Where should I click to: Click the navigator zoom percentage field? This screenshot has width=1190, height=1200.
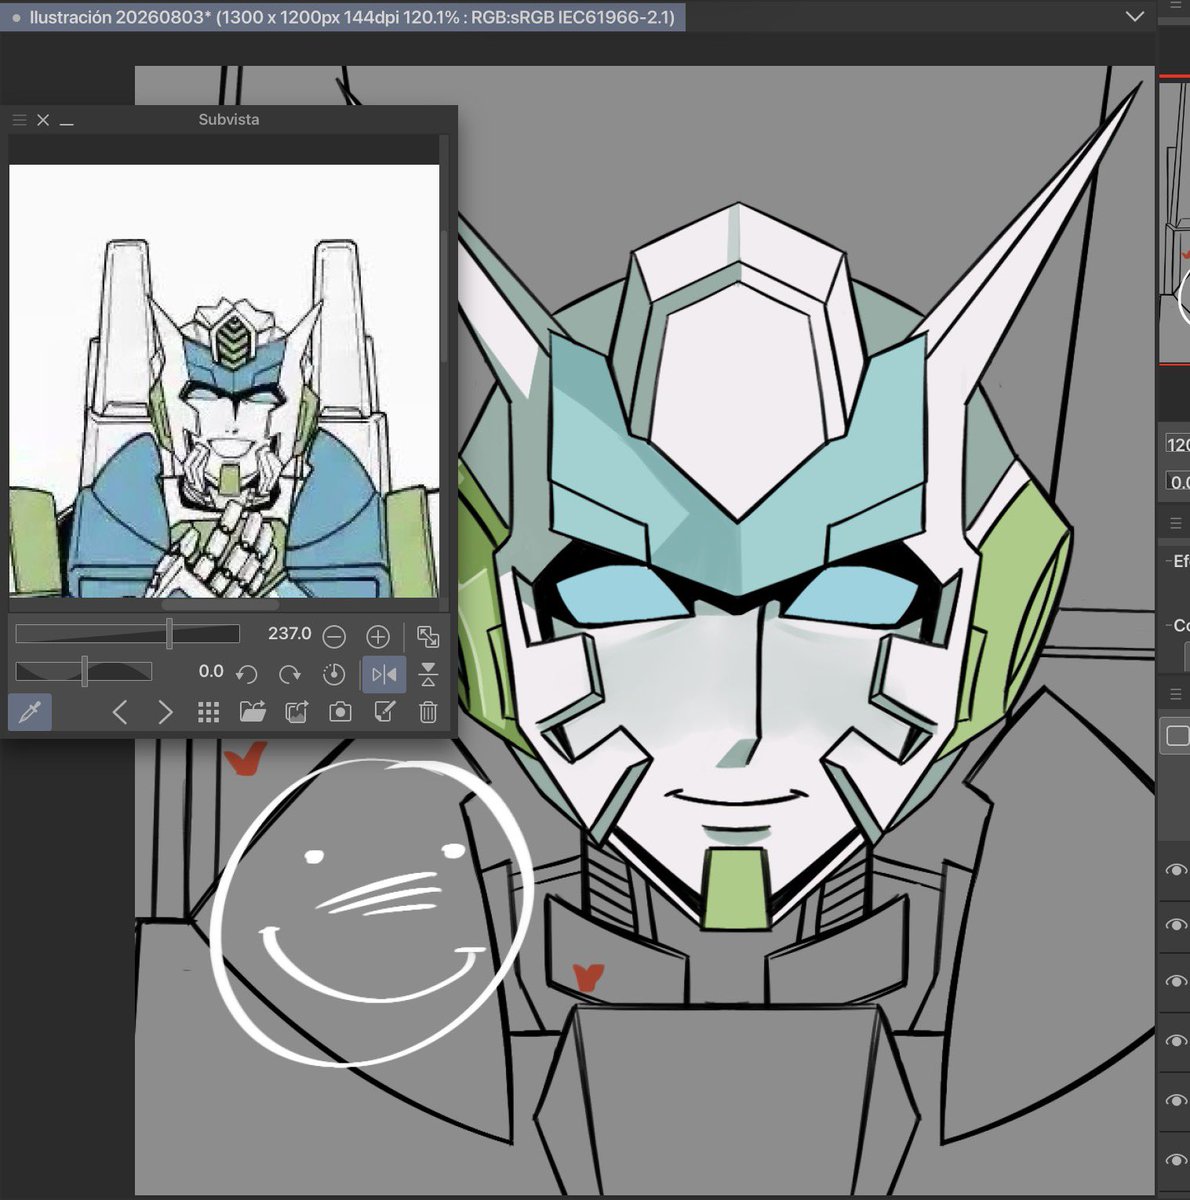(1178, 445)
